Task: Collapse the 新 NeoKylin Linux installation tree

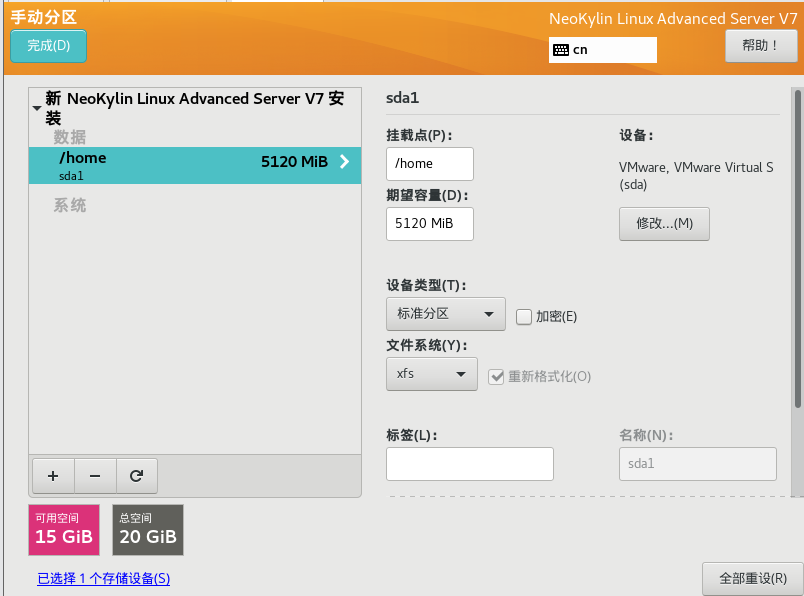Action: tap(37, 108)
